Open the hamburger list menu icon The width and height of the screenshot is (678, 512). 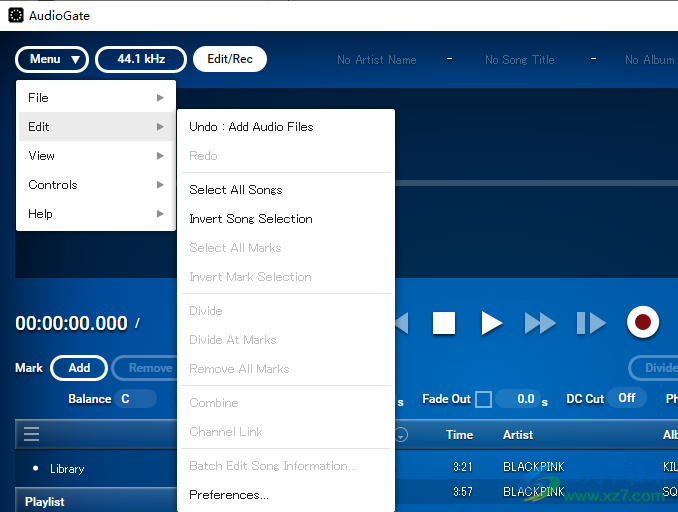[x=32, y=434]
